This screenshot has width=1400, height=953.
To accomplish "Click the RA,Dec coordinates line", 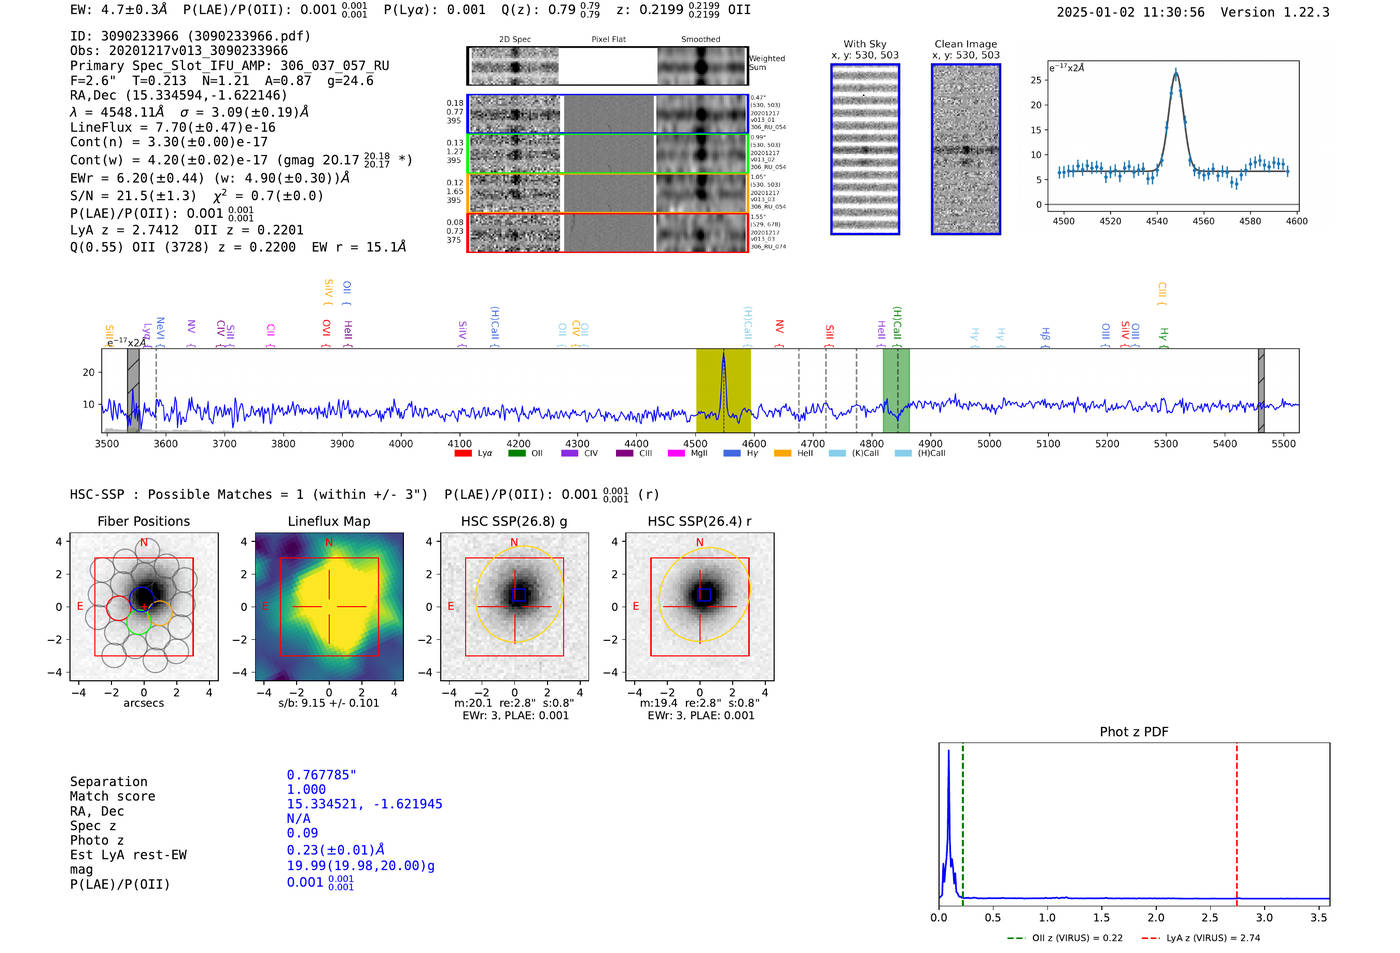I will (179, 96).
